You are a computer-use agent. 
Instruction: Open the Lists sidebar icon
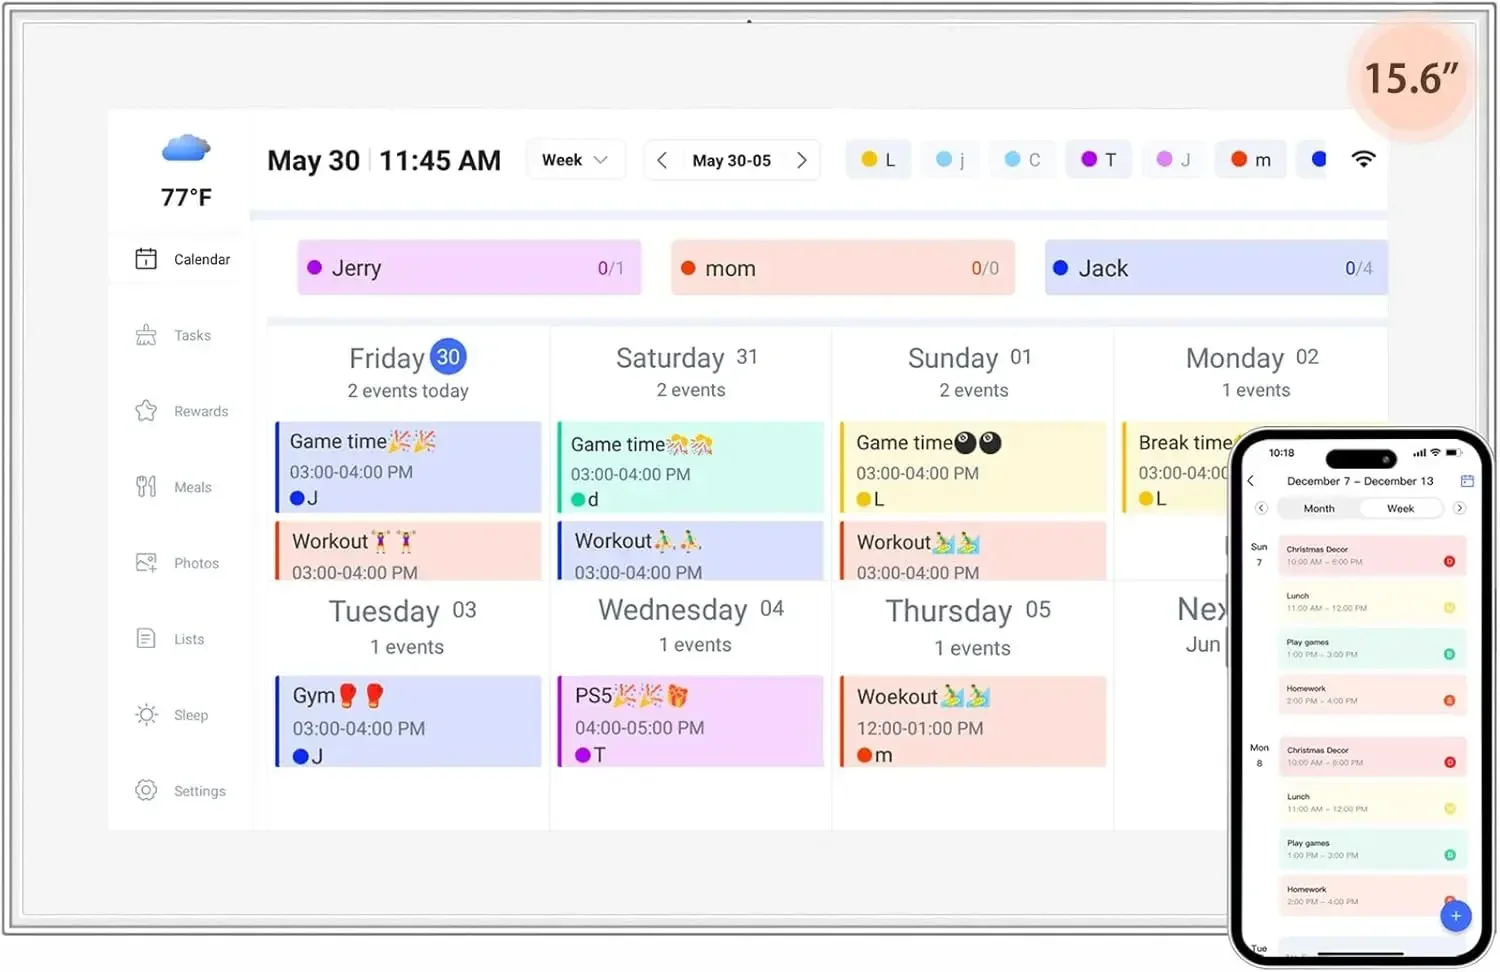pyautogui.click(x=146, y=639)
